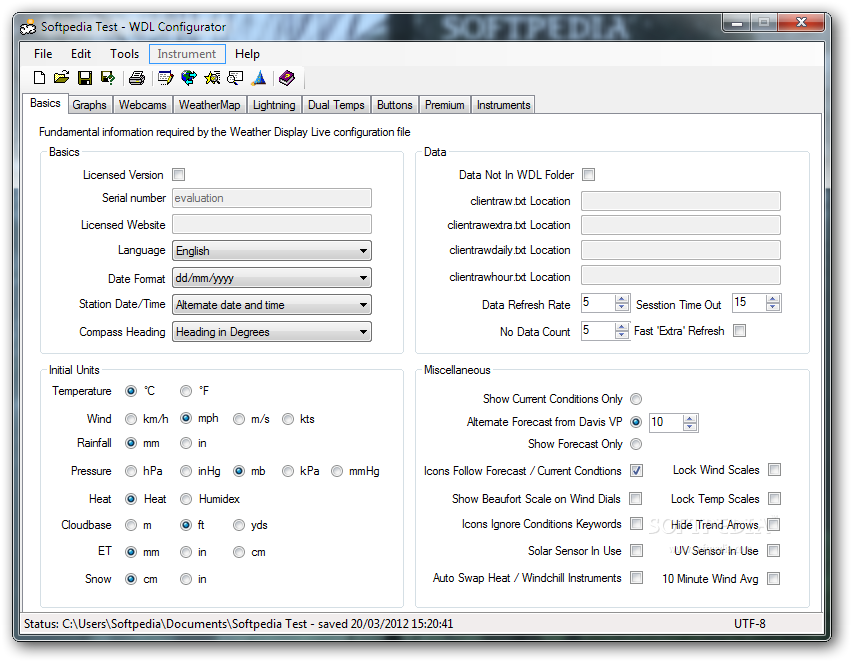852x662 pixels.
Task: Choose inHg pressure radio button
Action: coord(186,471)
